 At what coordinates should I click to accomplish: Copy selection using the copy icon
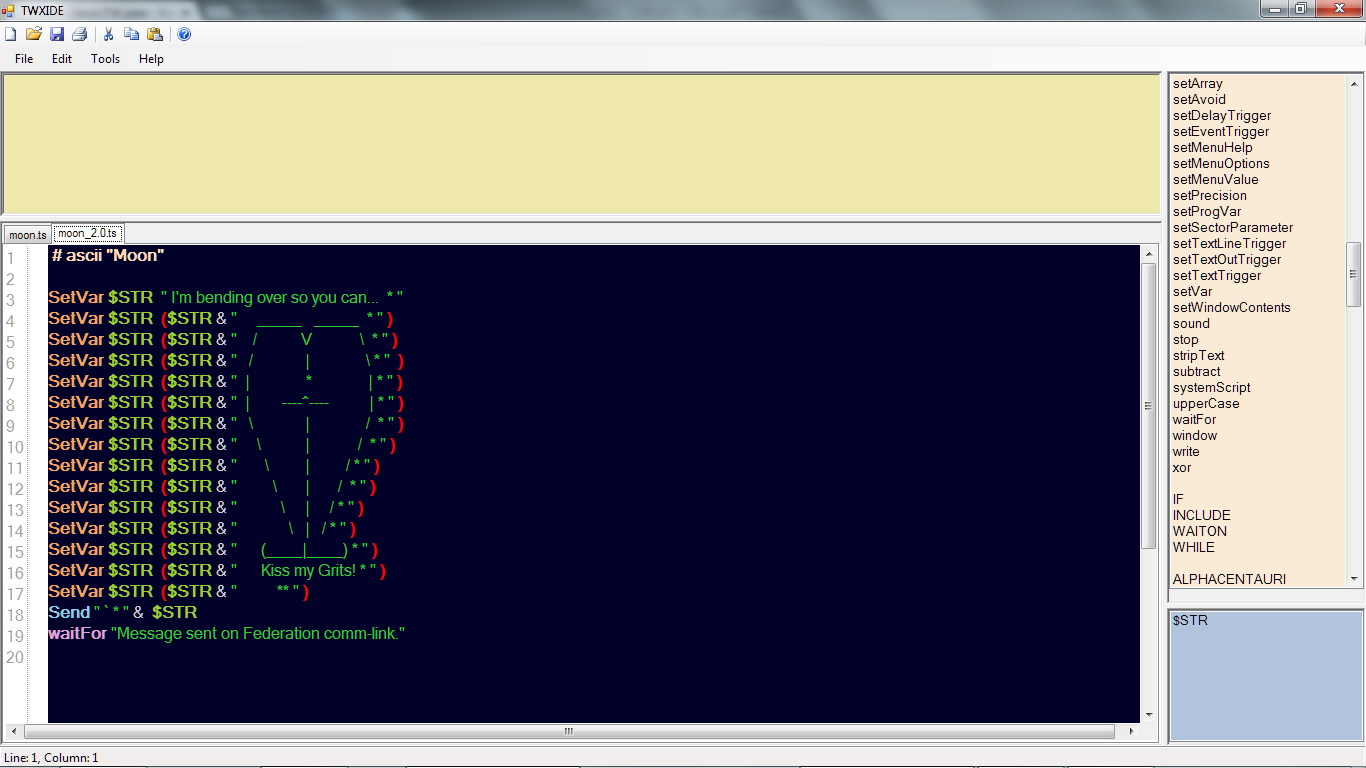click(x=131, y=33)
